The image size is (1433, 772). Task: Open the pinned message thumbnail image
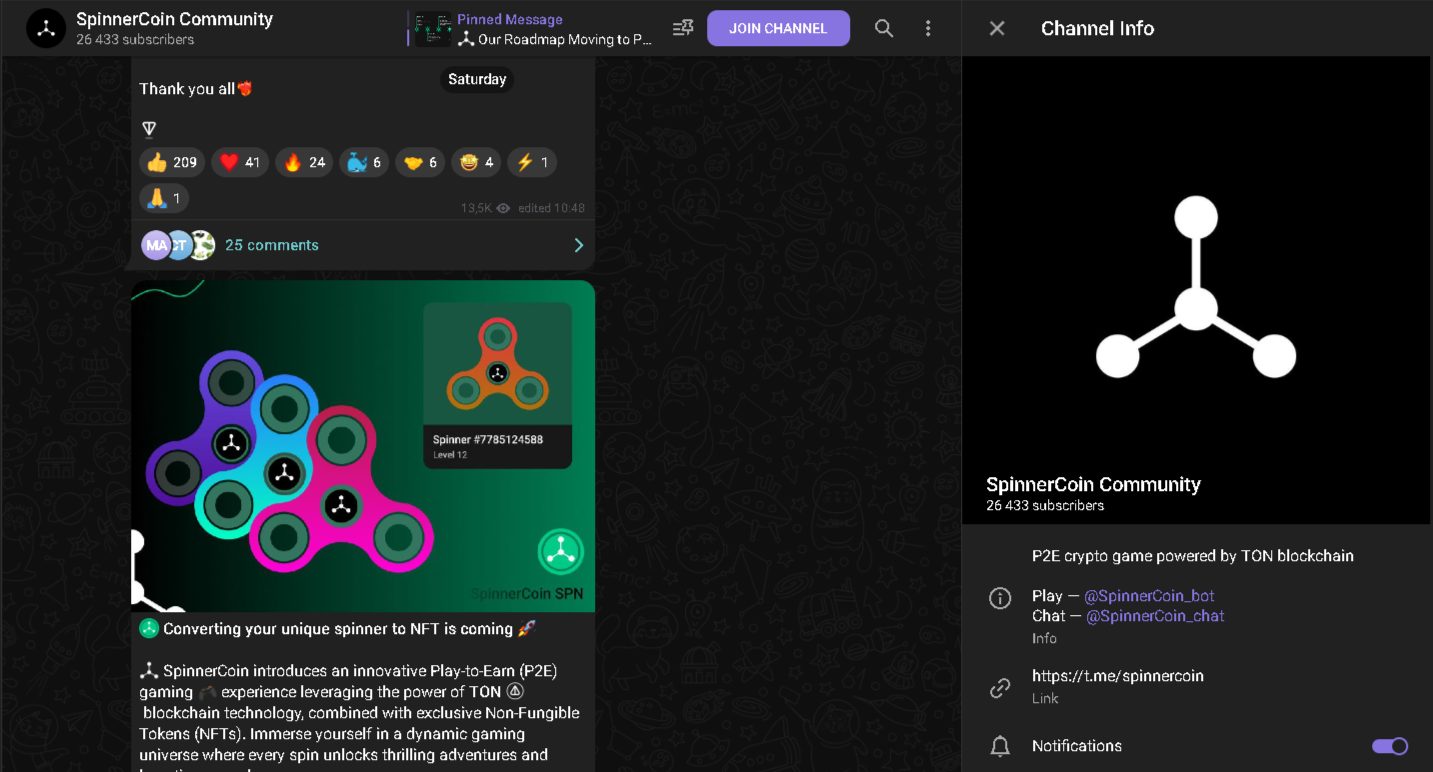pos(433,29)
